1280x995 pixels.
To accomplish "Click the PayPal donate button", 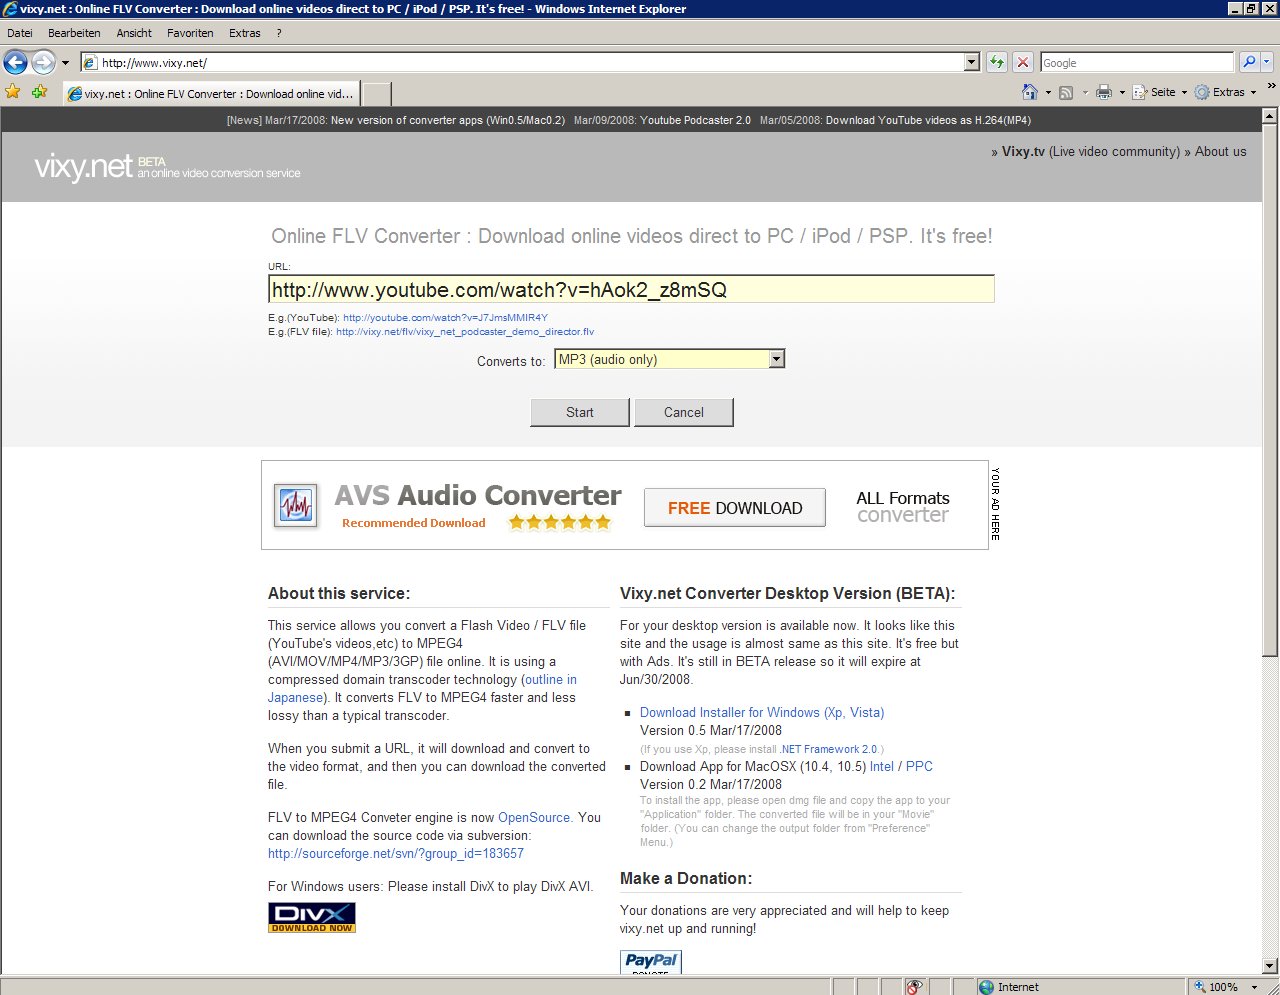I will [651, 962].
